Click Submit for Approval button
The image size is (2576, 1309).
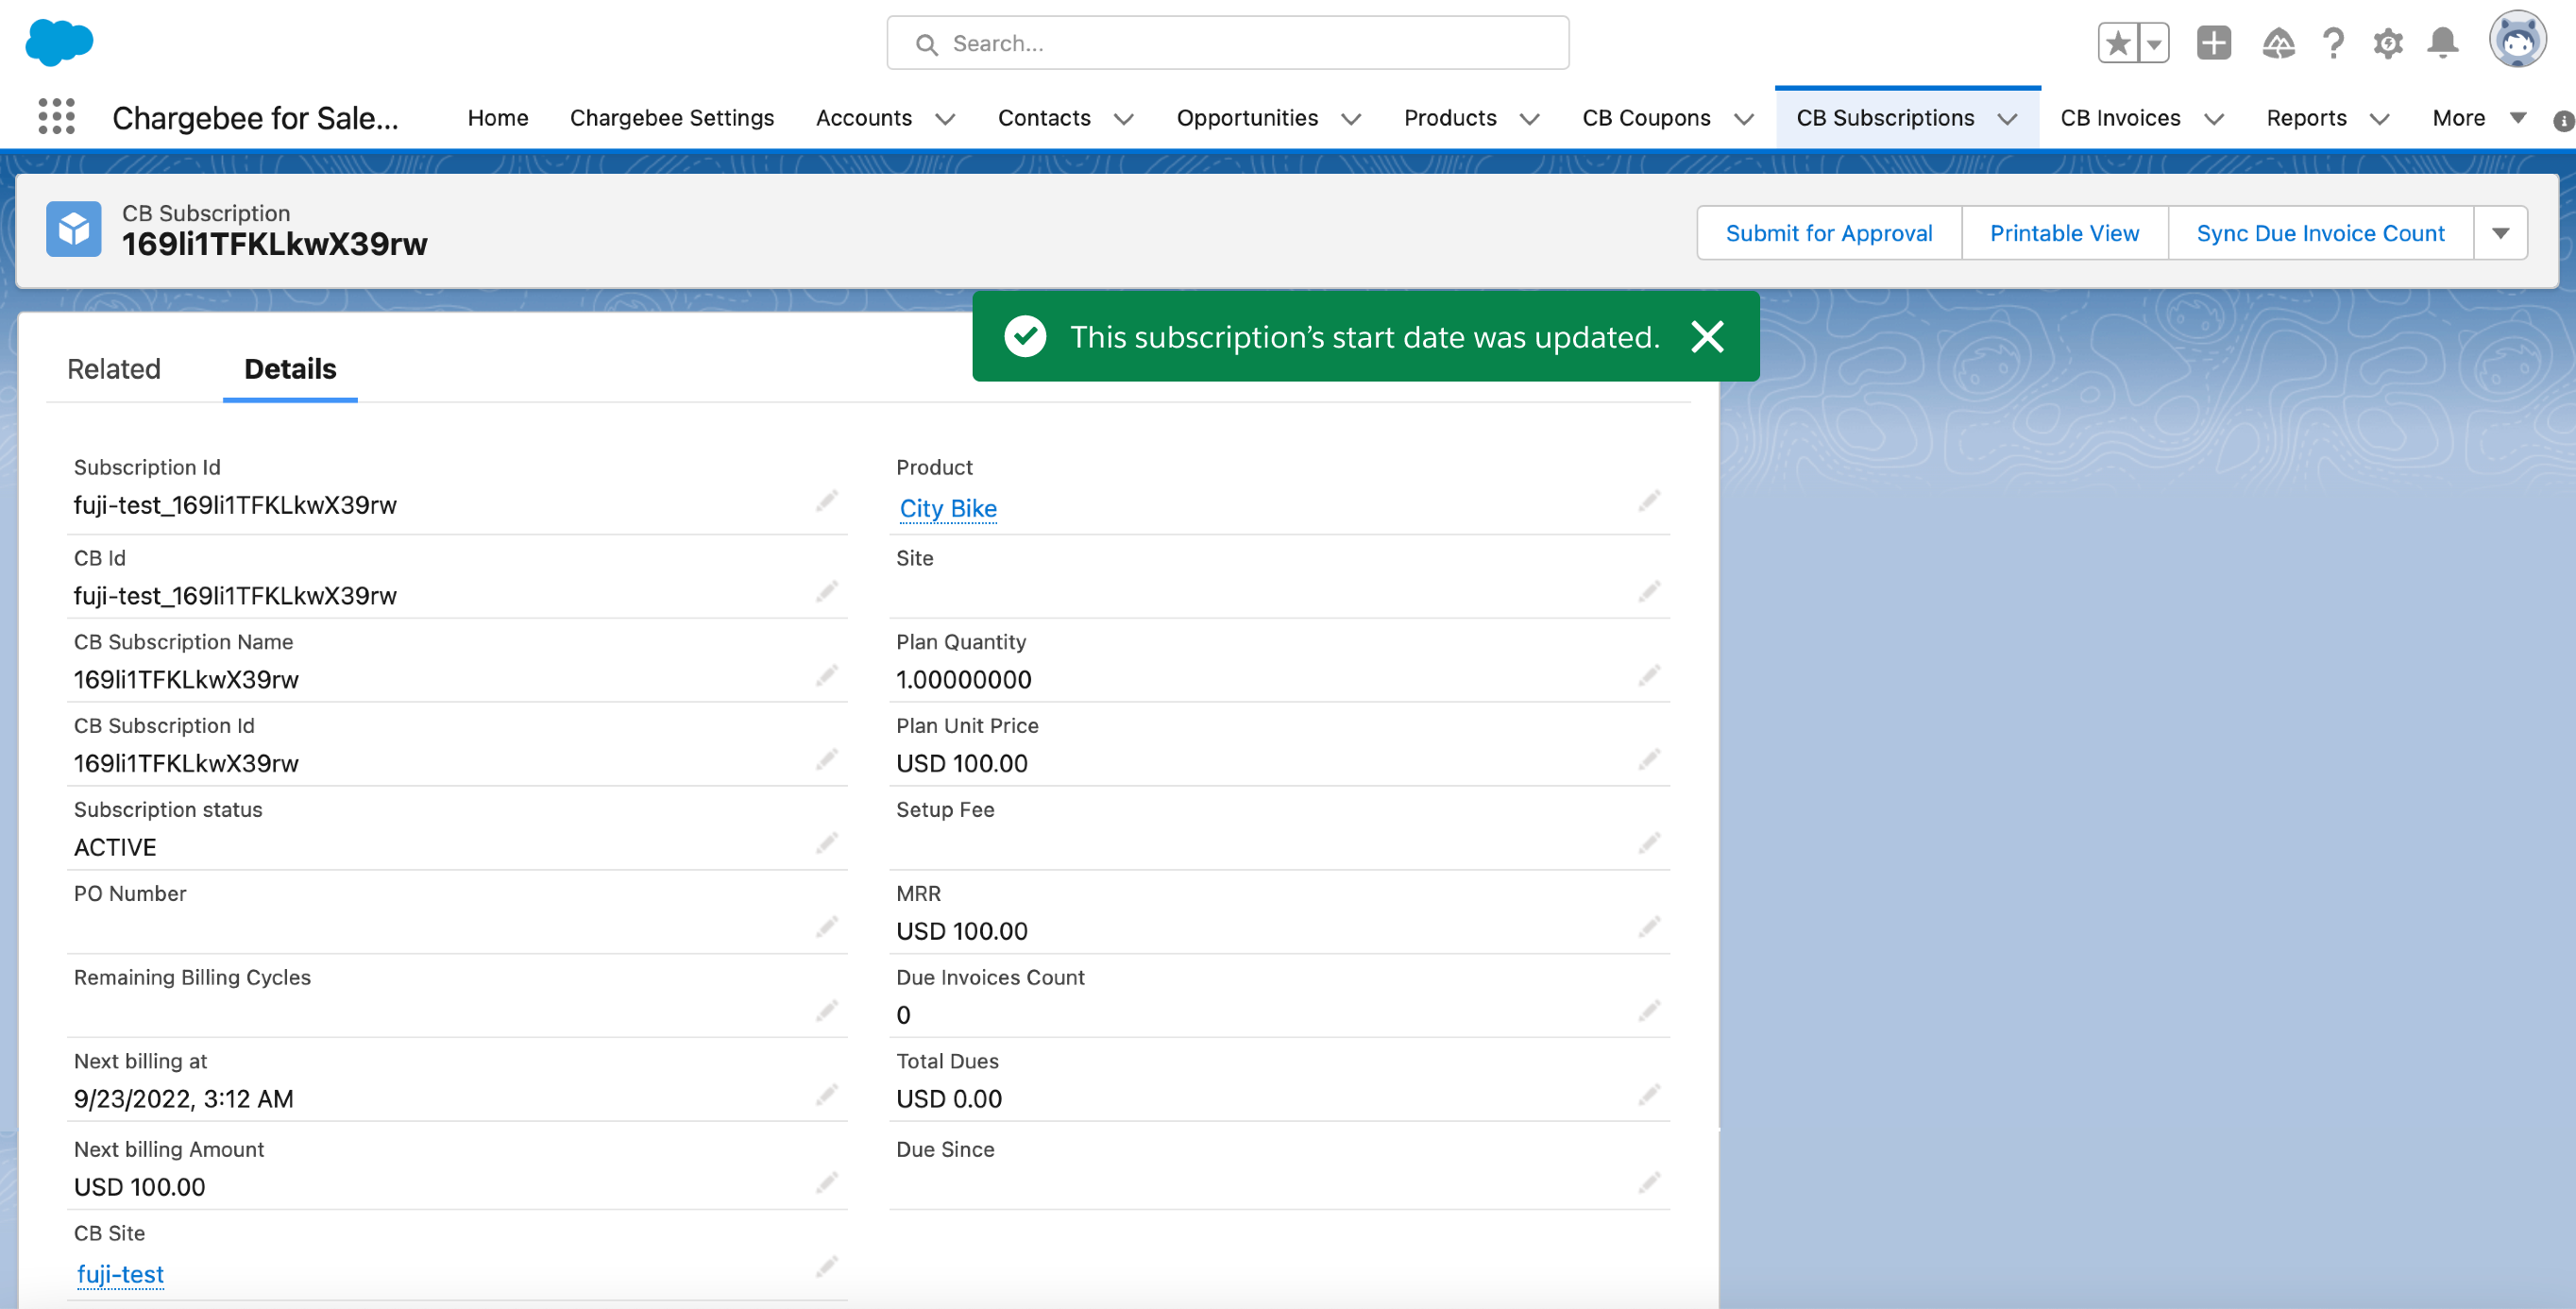(x=1828, y=233)
